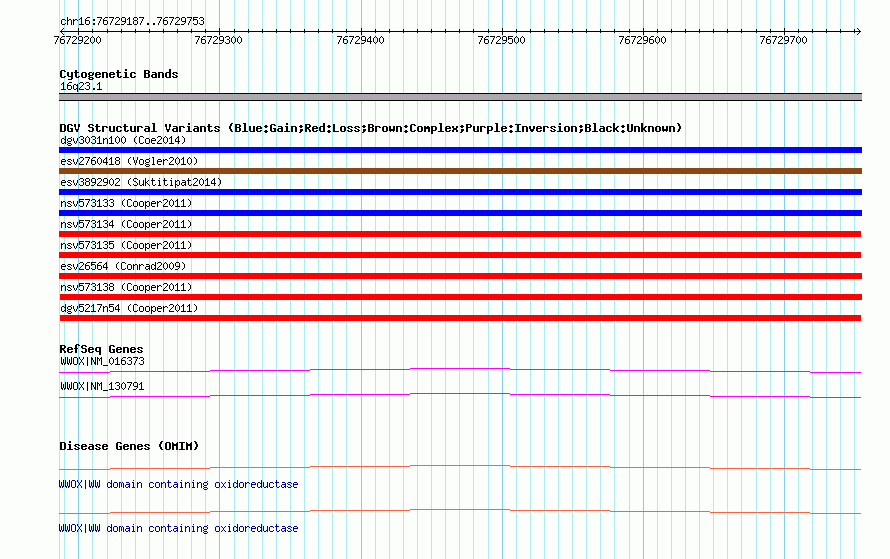Click the red loss bar for nsv573134
This screenshot has width=890, height=559.
(x=460, y=234)
